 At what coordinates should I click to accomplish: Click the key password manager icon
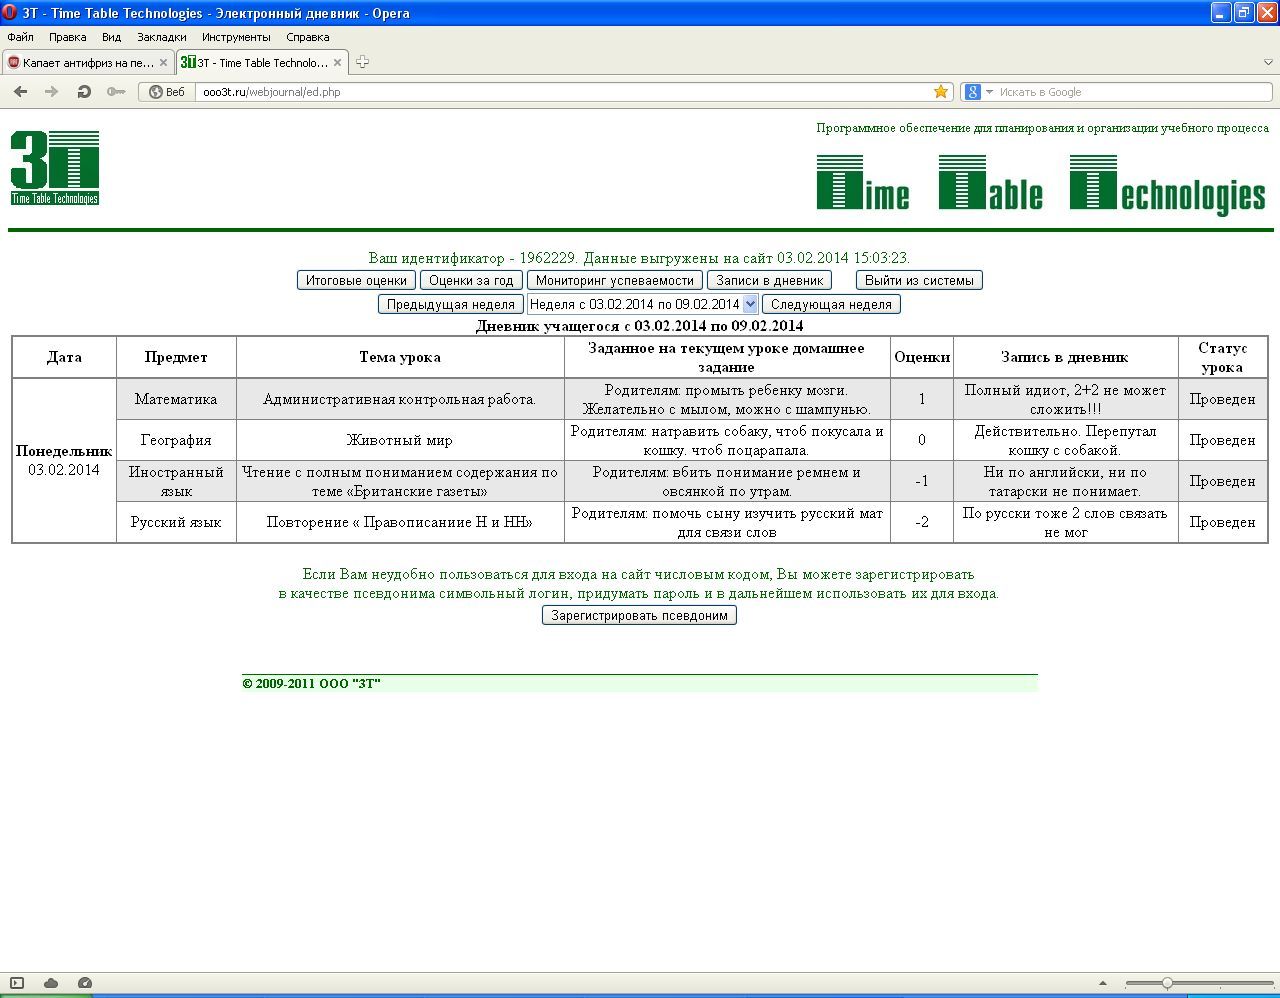pyautogui.click(x=116, y=92)
